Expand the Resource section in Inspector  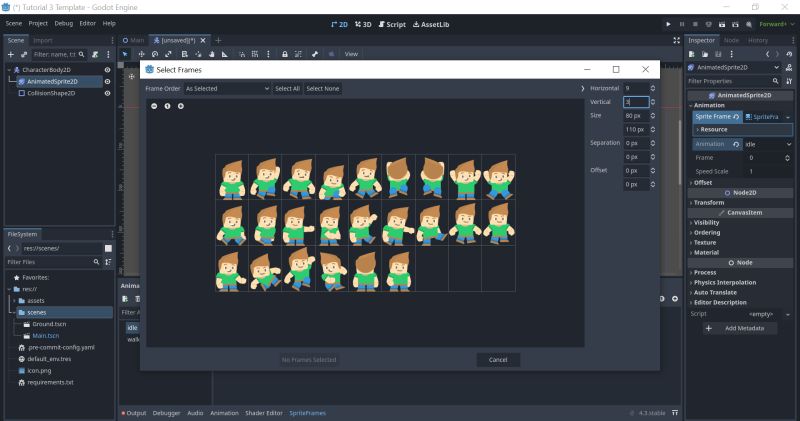coord(742,130)
